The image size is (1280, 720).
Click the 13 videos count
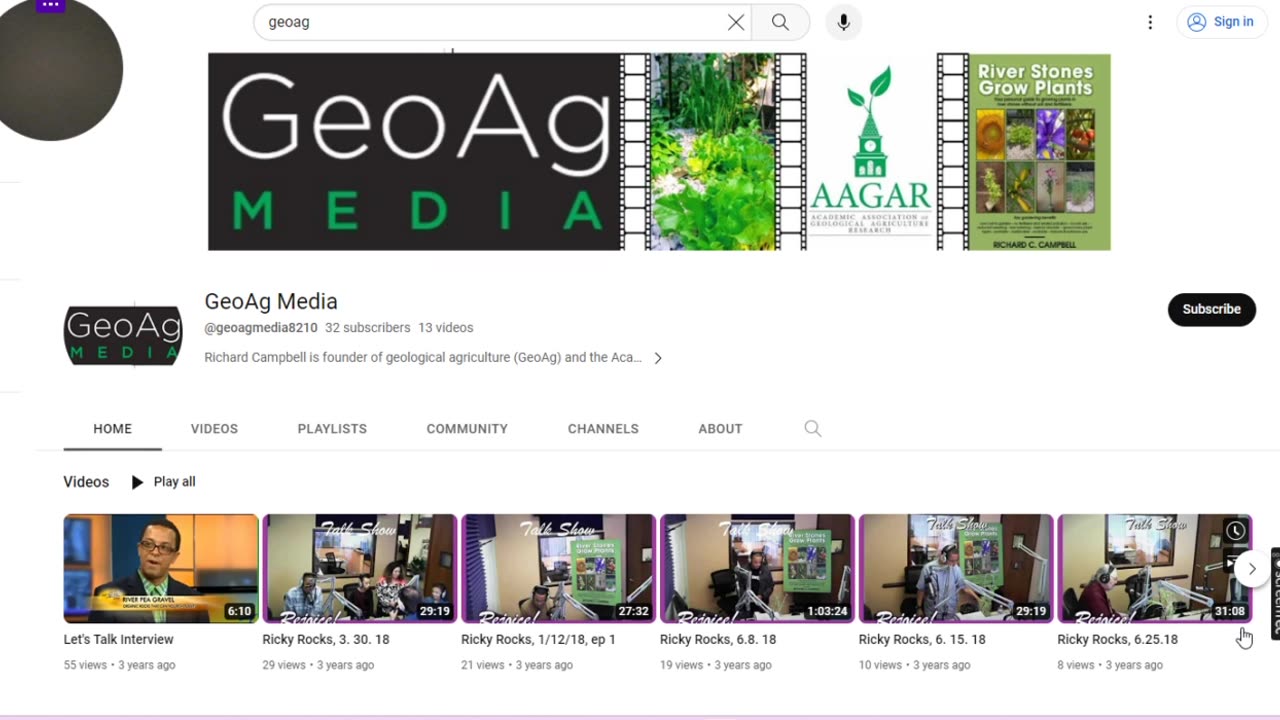pos(446,328)
